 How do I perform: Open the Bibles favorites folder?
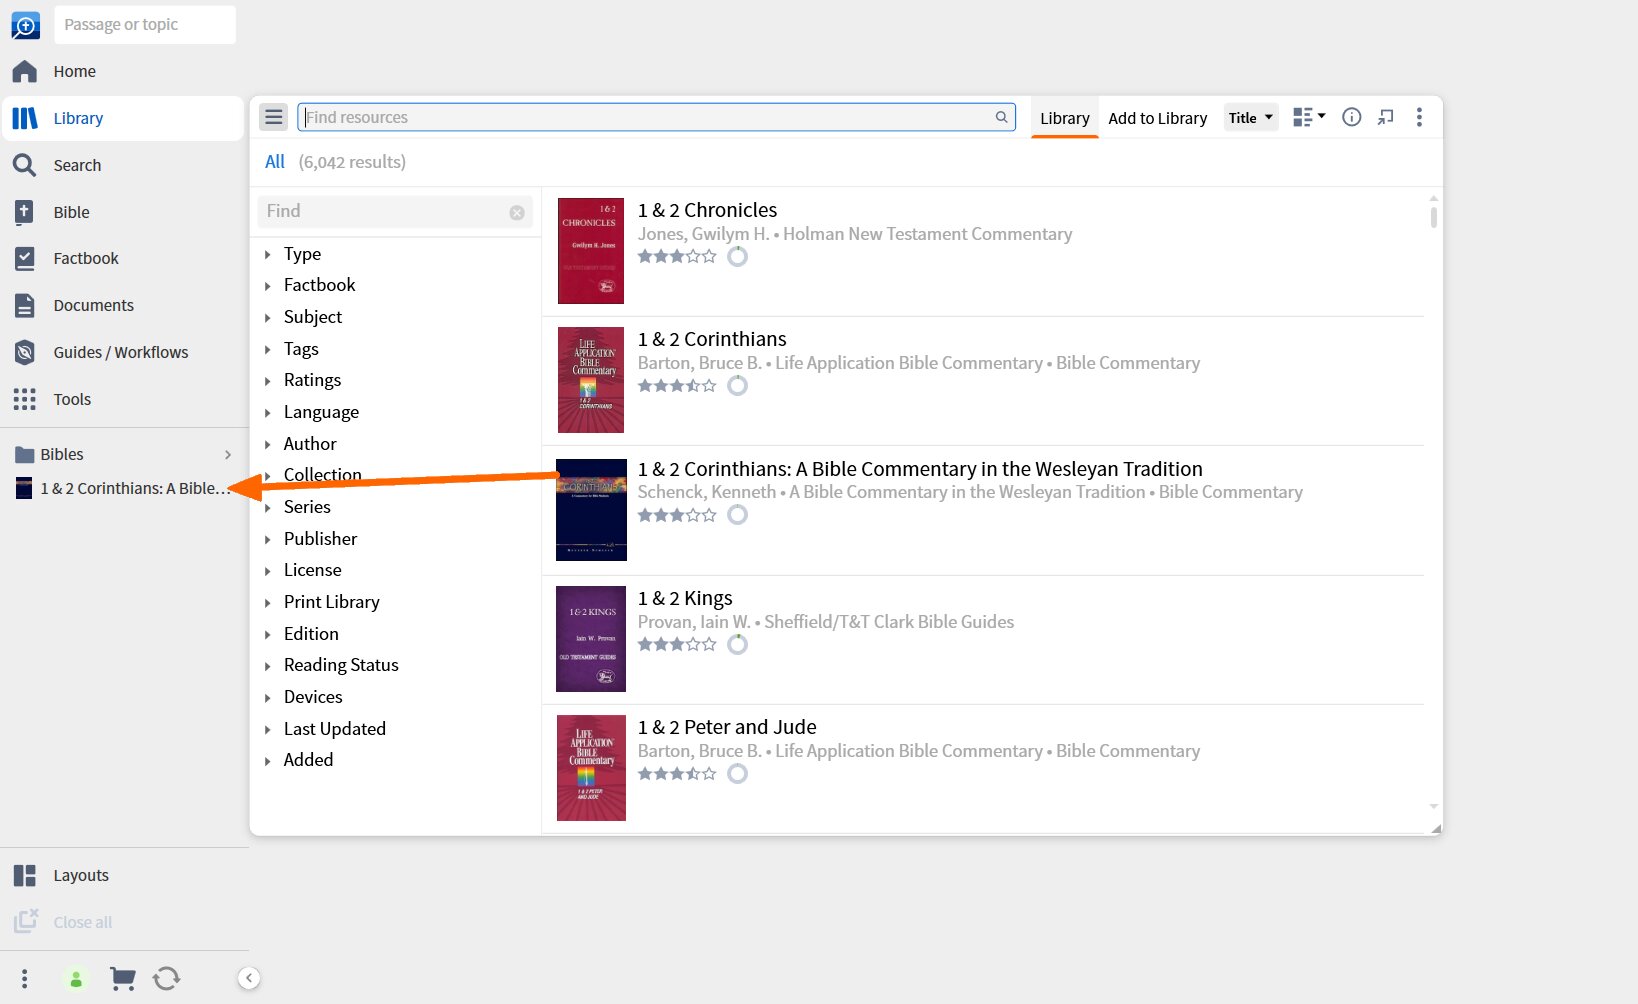[x=123, y=454]
